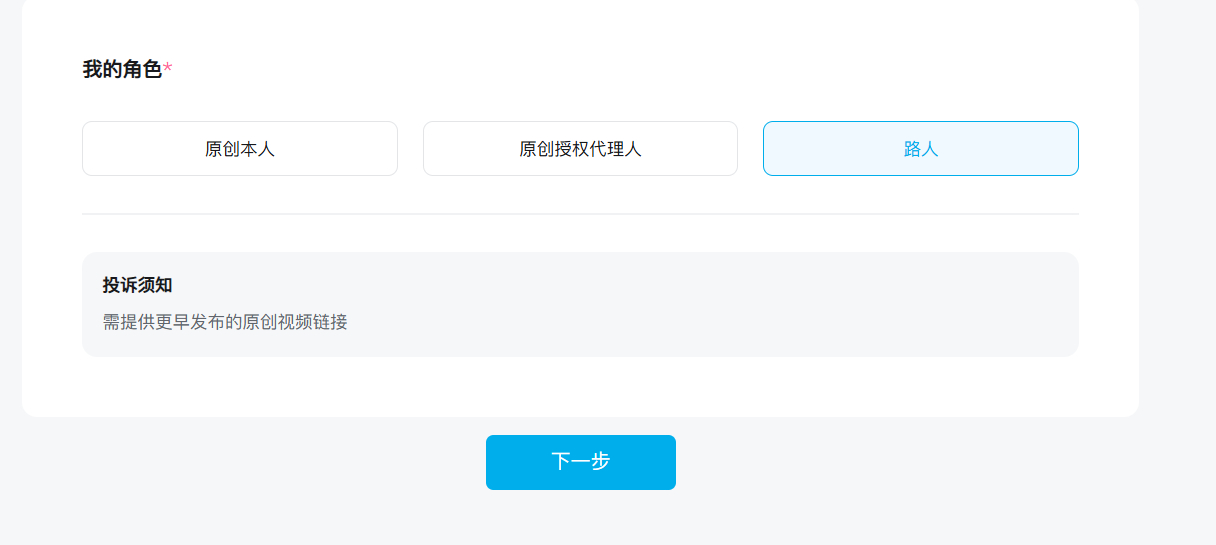Click the 我的角色 field label
The height and width of the screenshot is (545, 1216).
[x=122, y=70]
